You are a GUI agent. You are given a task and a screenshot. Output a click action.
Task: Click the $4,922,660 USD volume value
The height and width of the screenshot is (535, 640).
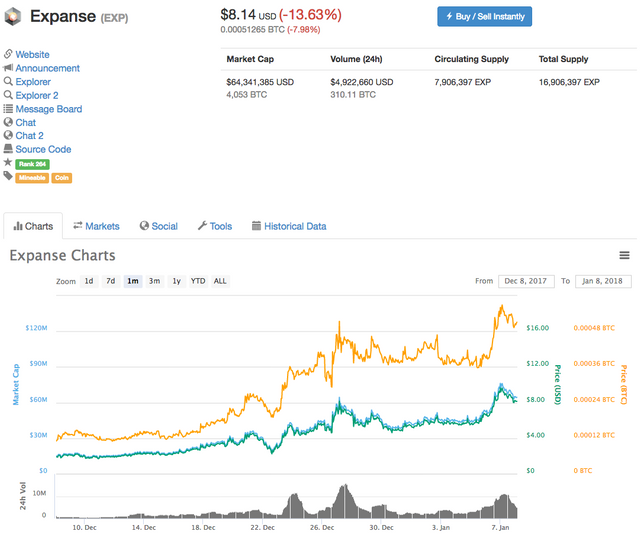point(362,82)
